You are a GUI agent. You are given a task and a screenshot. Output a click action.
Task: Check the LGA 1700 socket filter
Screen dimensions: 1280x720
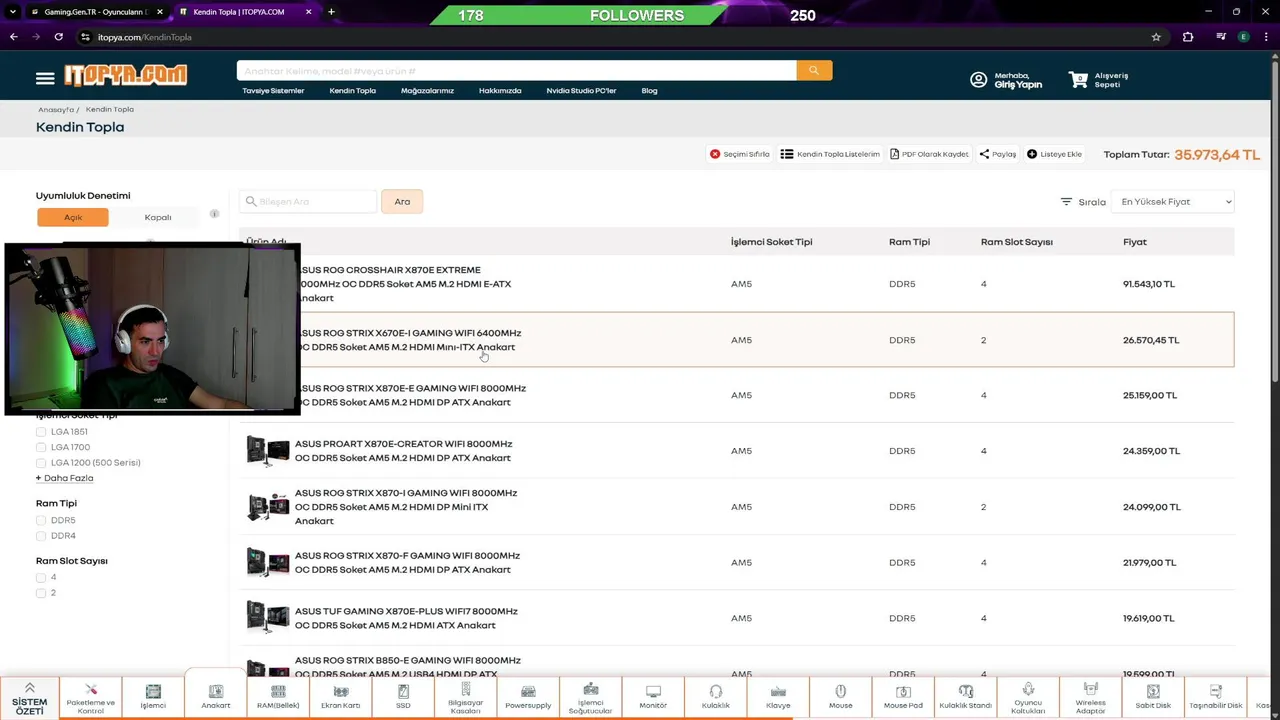coord(41,447)
